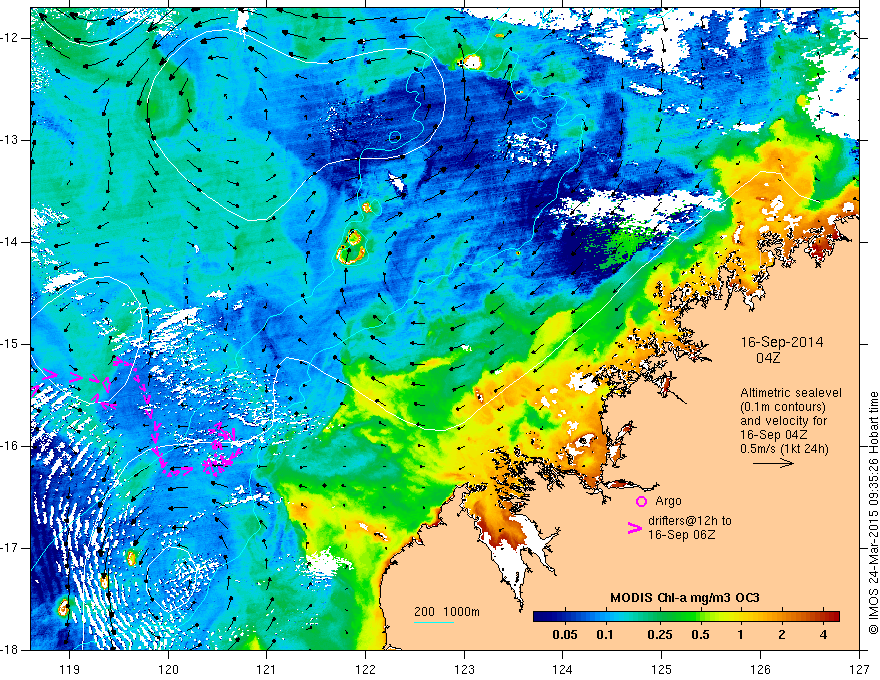
Task: Click the Chl-a colorbar near value 0.05
Action: [x=564, y=616]
